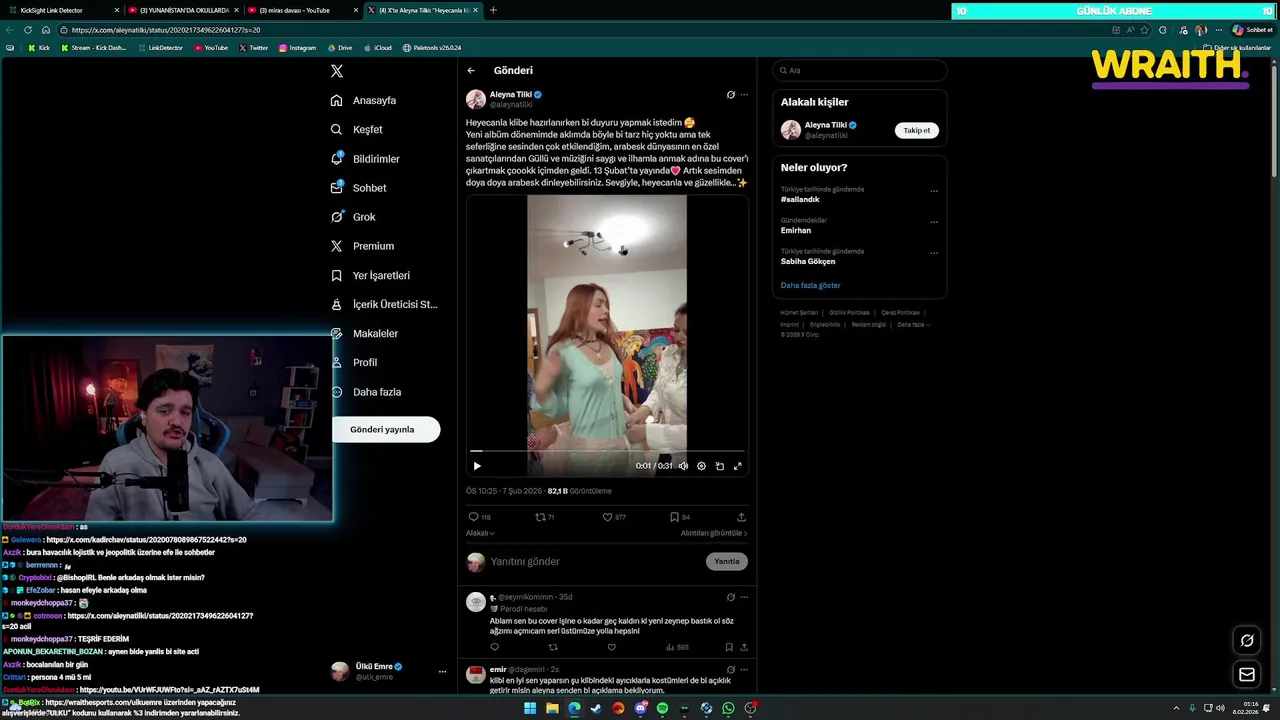Add page to favorites star
The width and height of the screenshot is (1280, 720).
[1146, 30]
